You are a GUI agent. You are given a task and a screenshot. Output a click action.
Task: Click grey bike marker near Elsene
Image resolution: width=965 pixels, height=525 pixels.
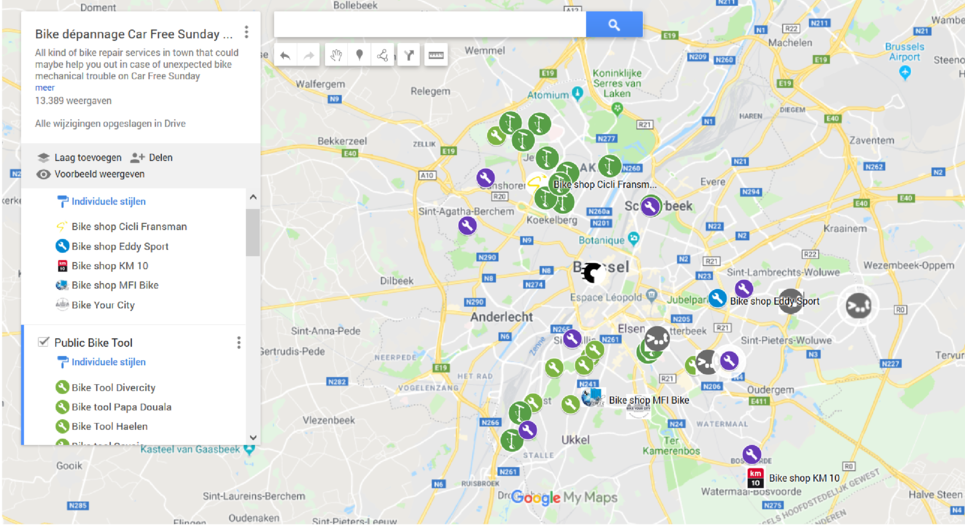coord(657,339)
